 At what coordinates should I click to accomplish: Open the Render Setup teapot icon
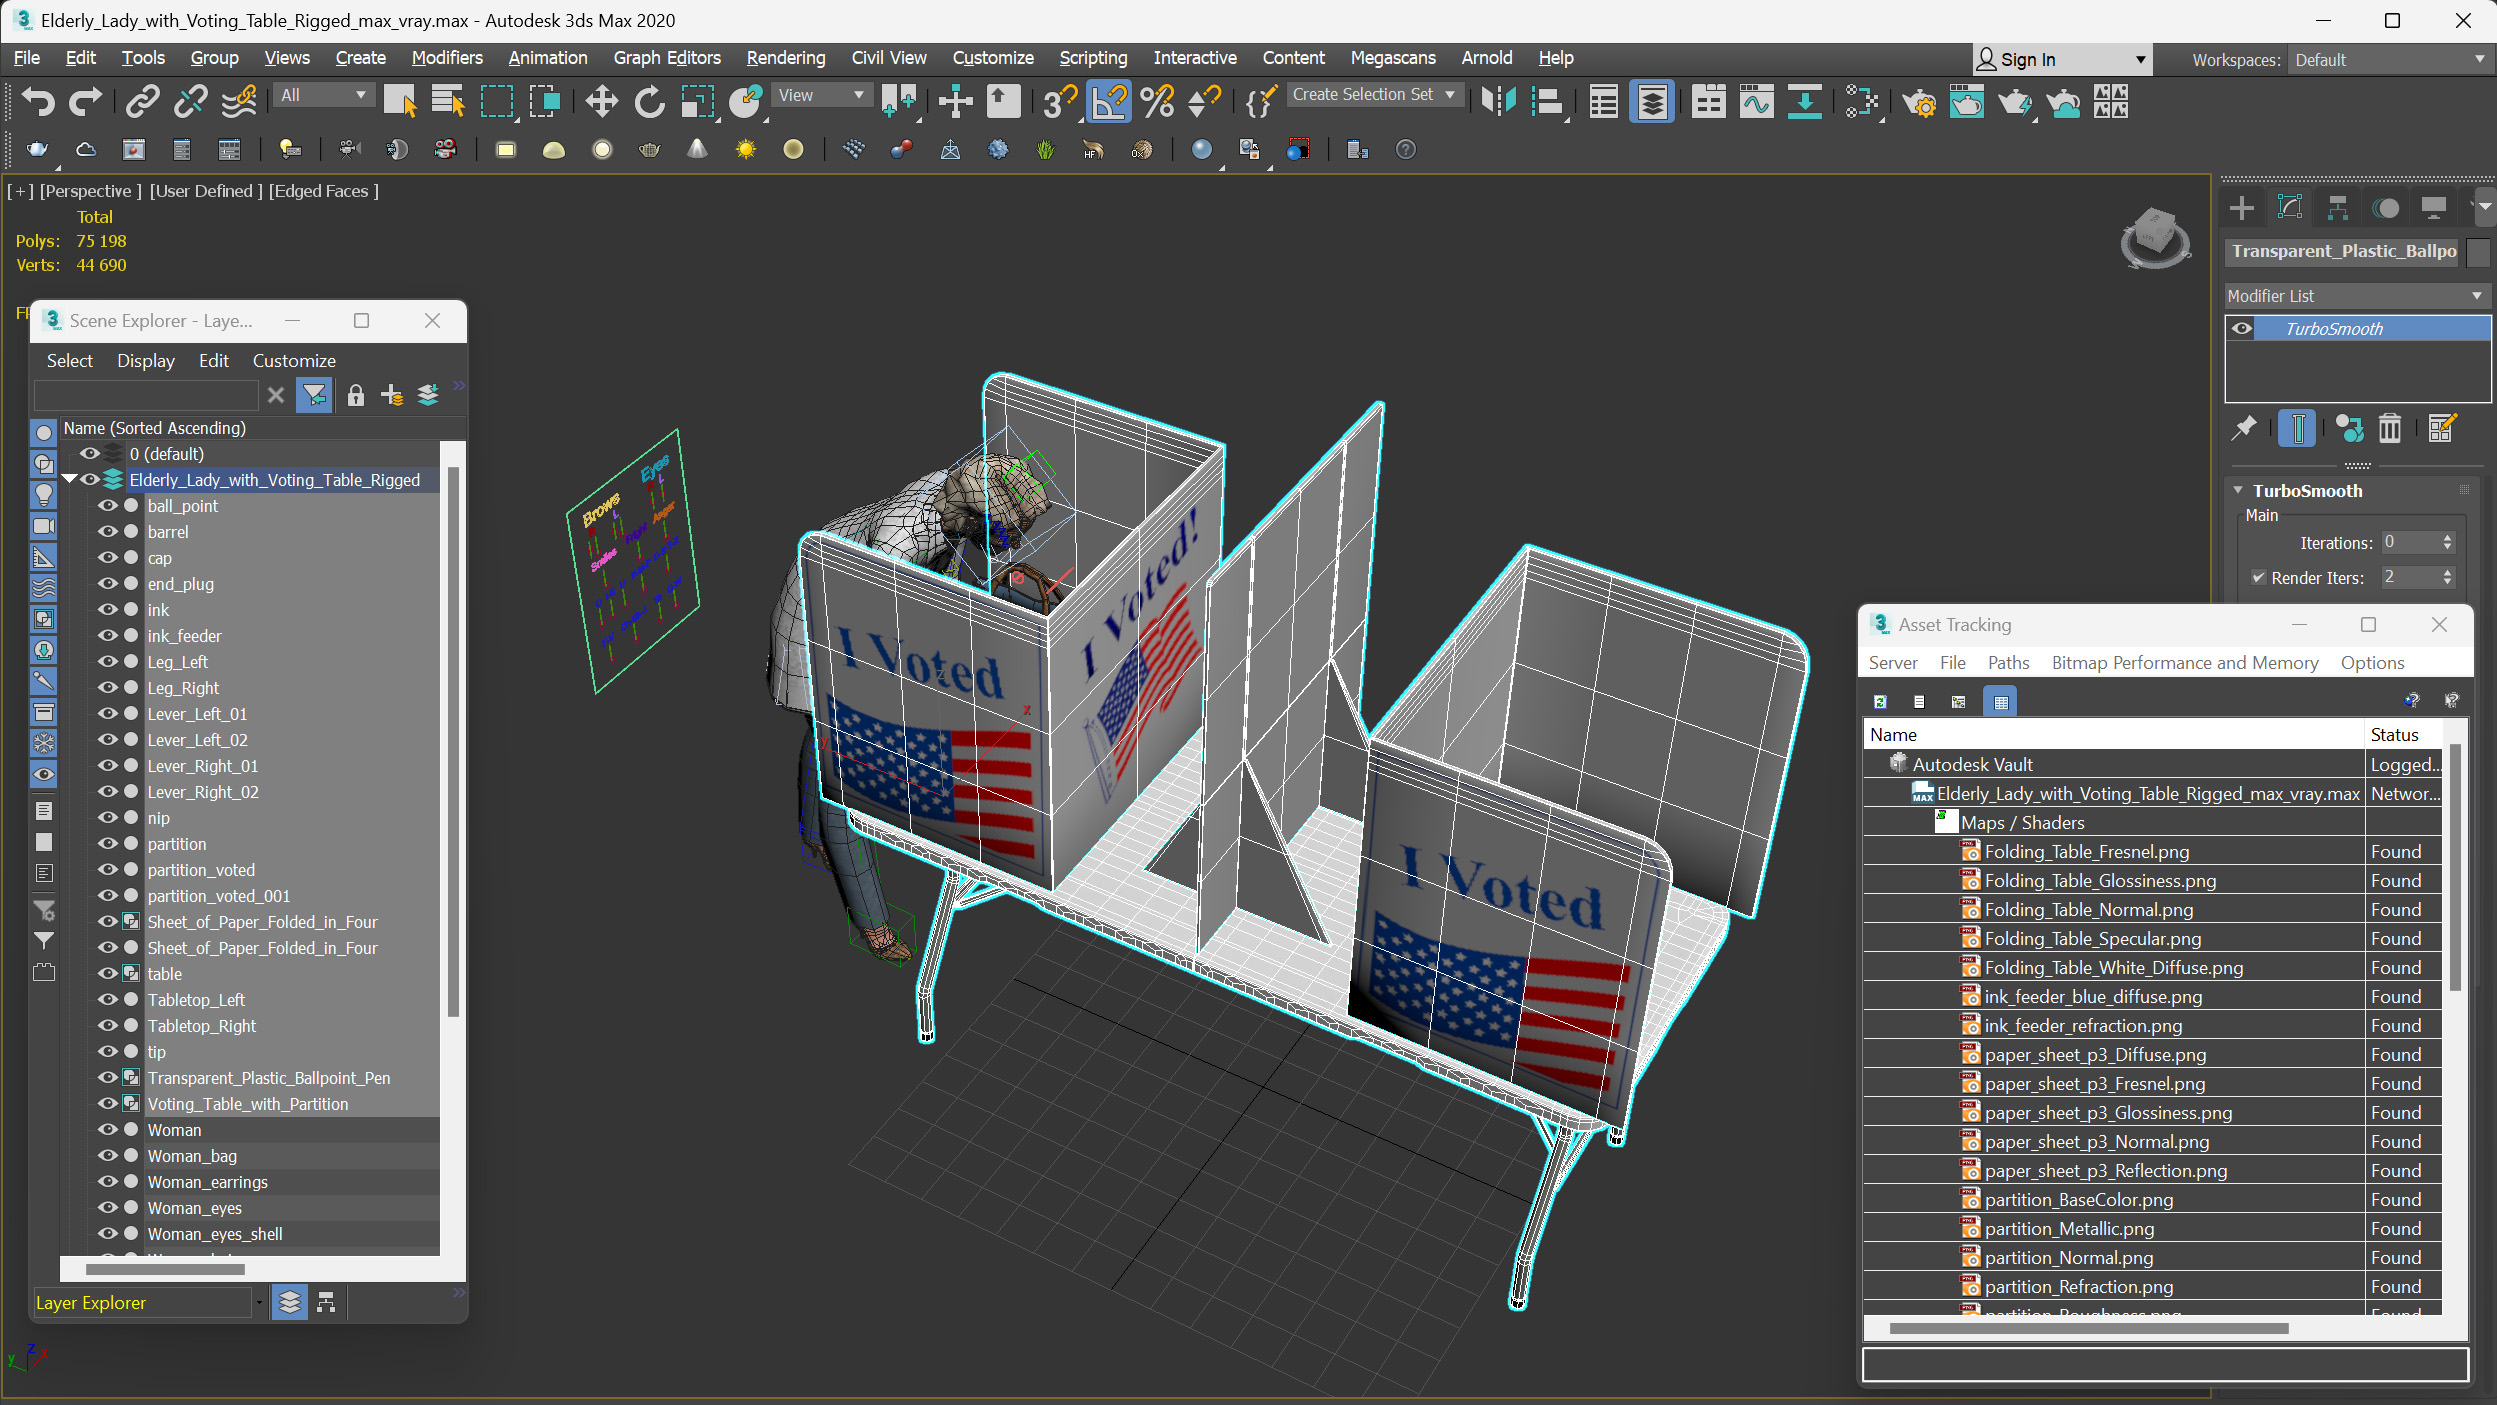click(x=1918, y=101)
